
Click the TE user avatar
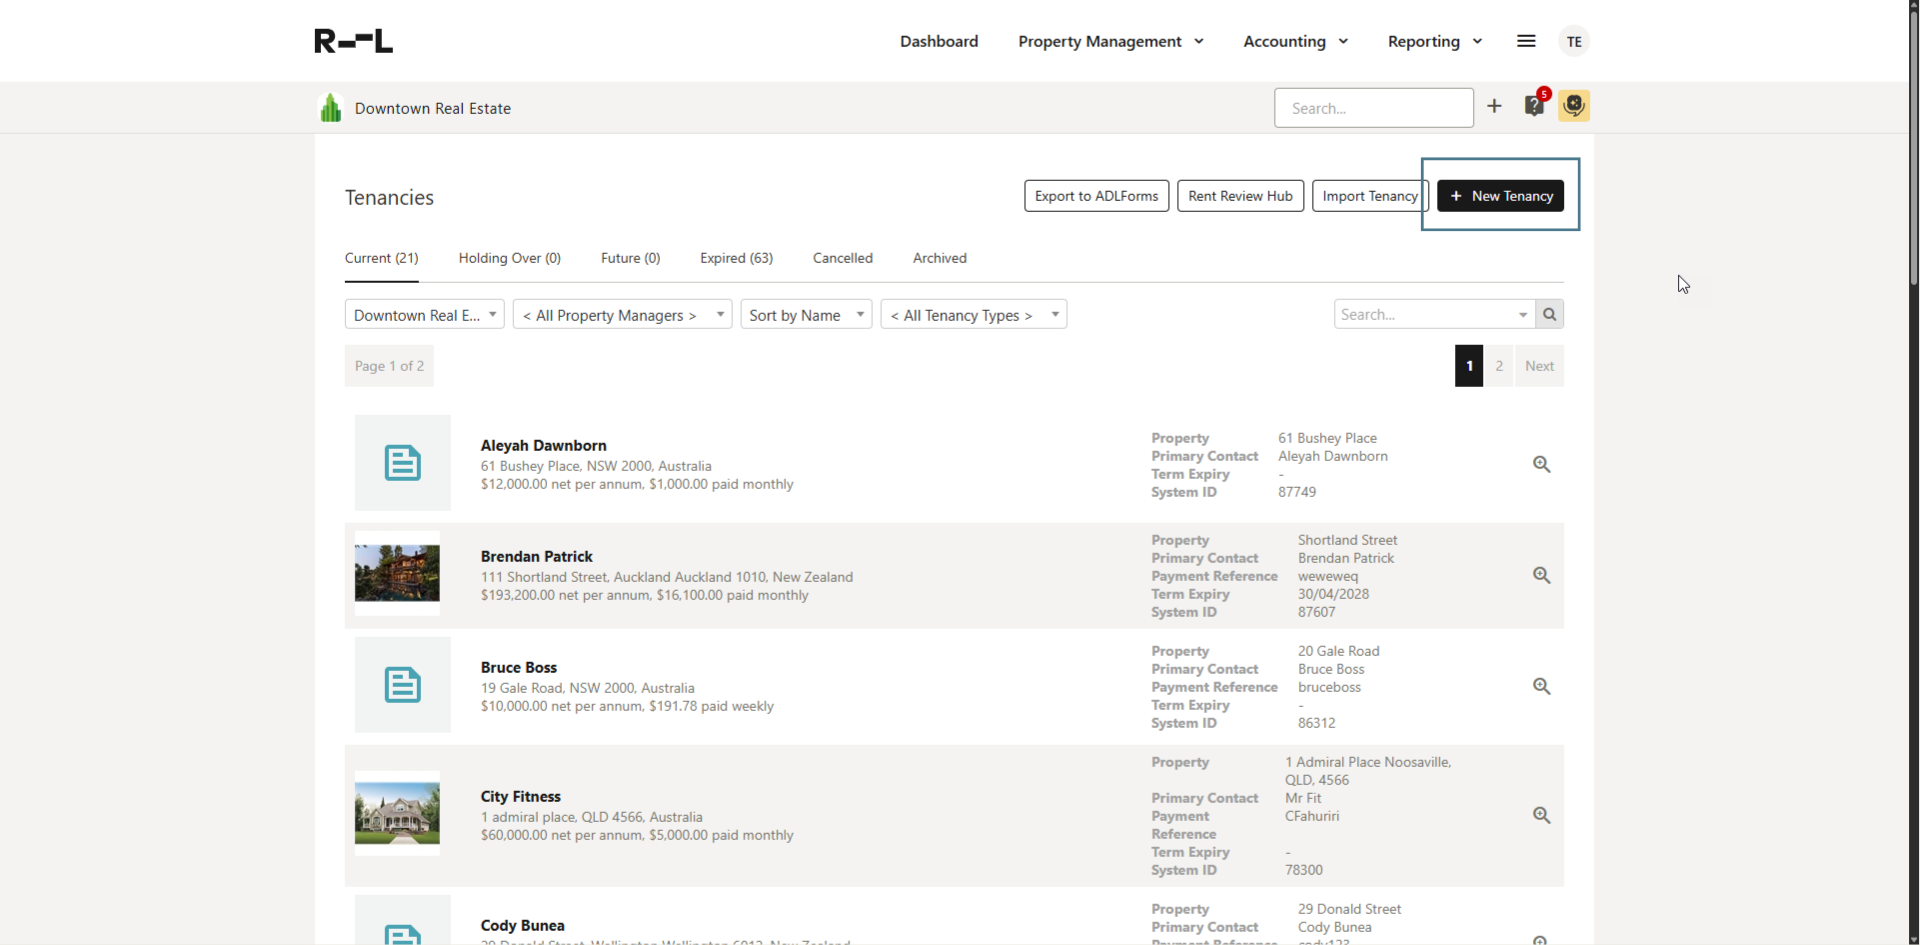[x=1574, y=41]
